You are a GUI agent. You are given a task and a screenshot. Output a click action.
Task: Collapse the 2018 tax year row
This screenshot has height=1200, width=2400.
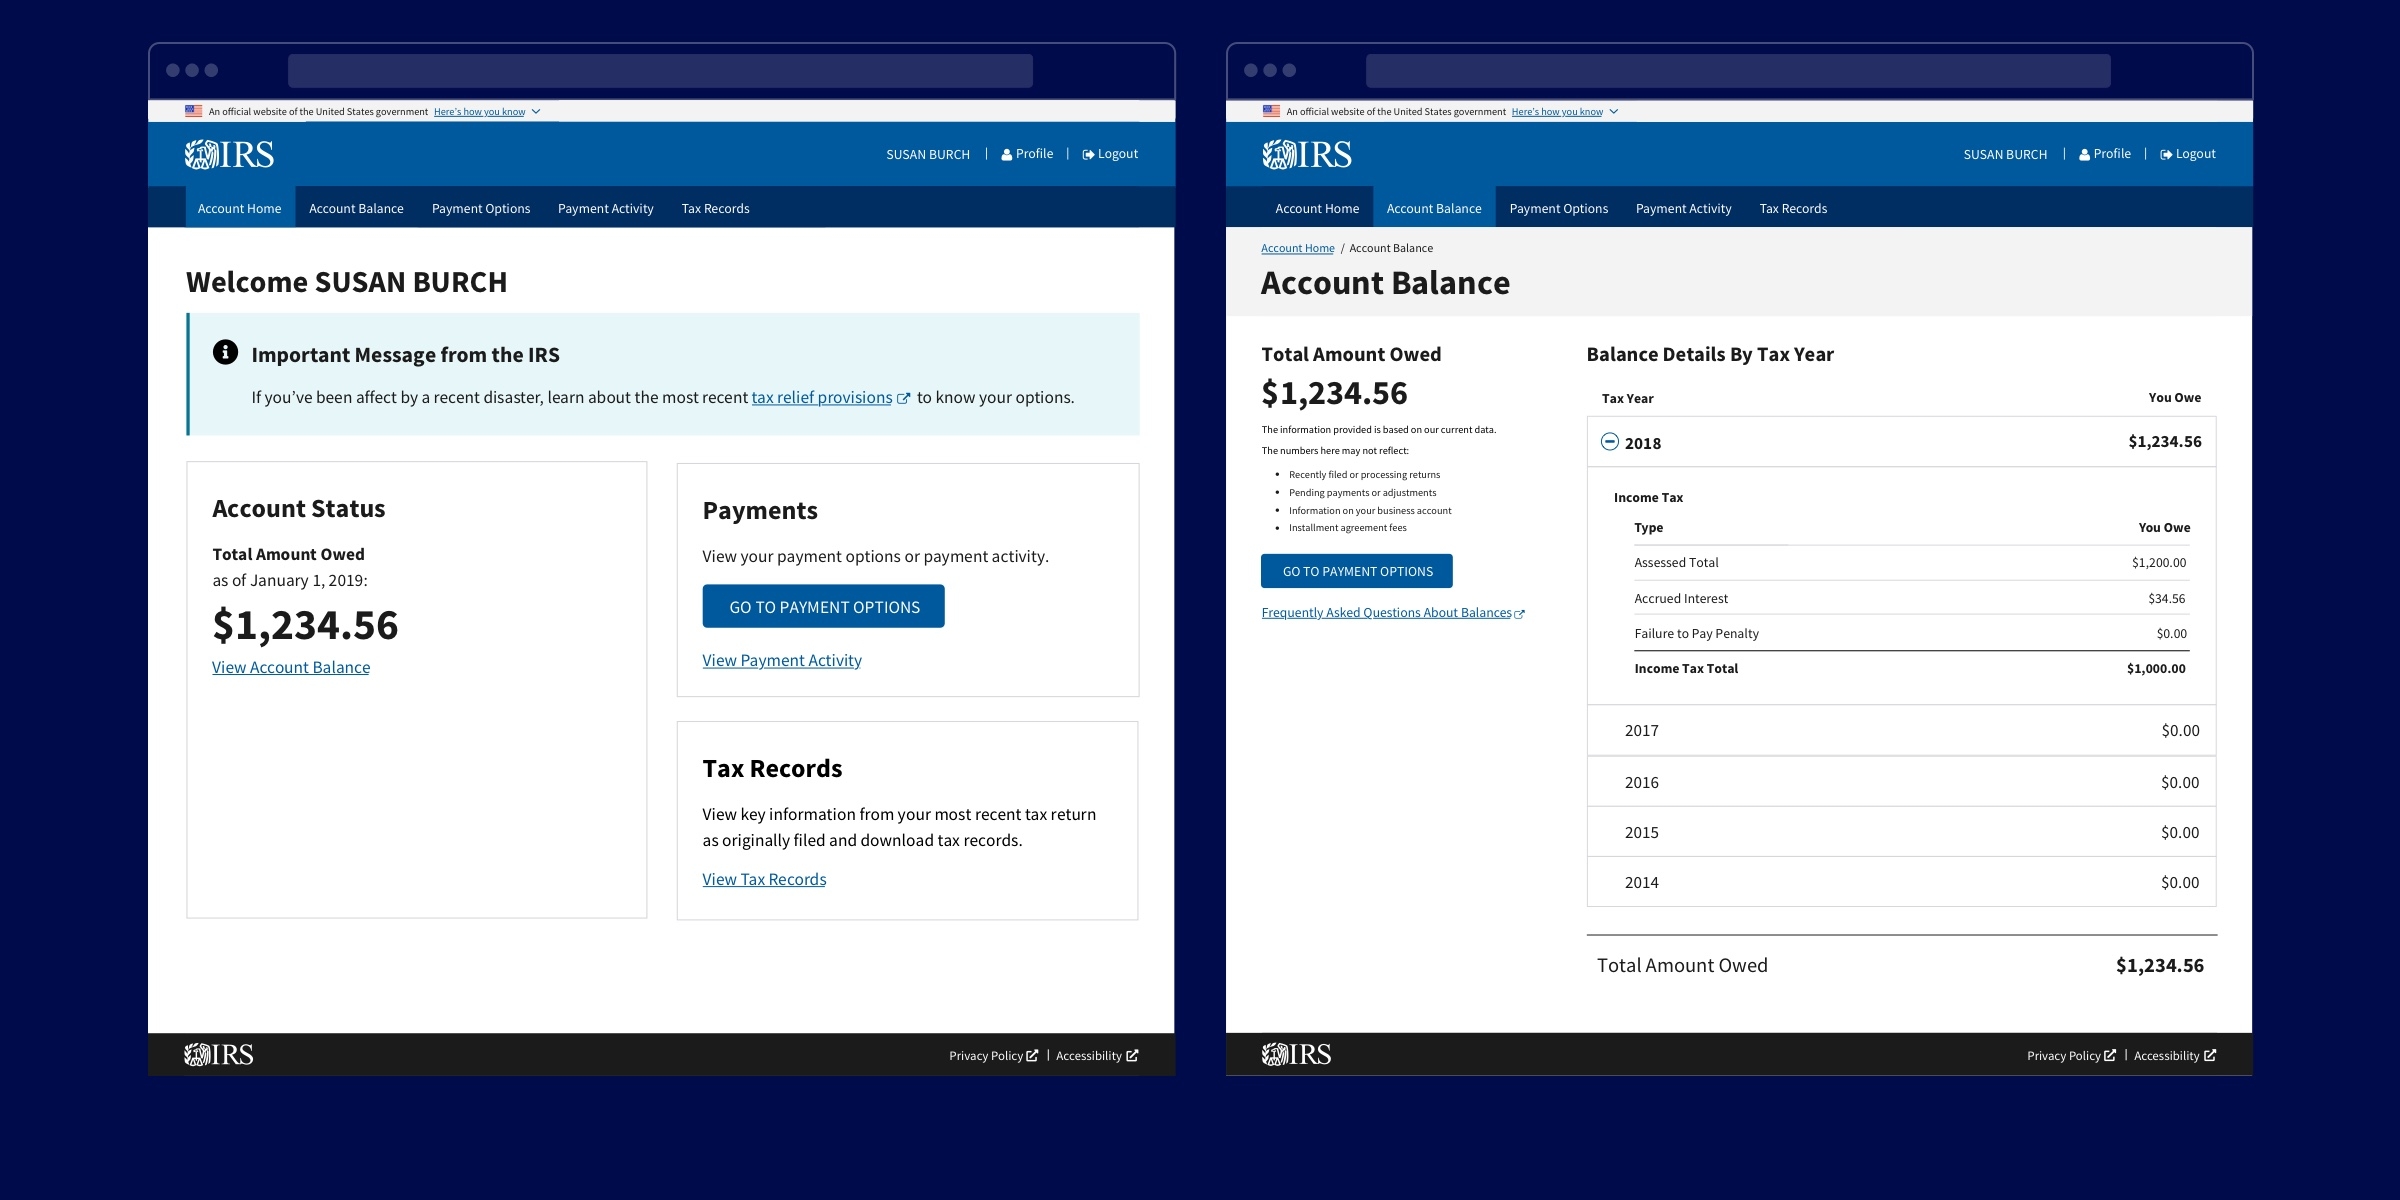(x=1610, y=442)
